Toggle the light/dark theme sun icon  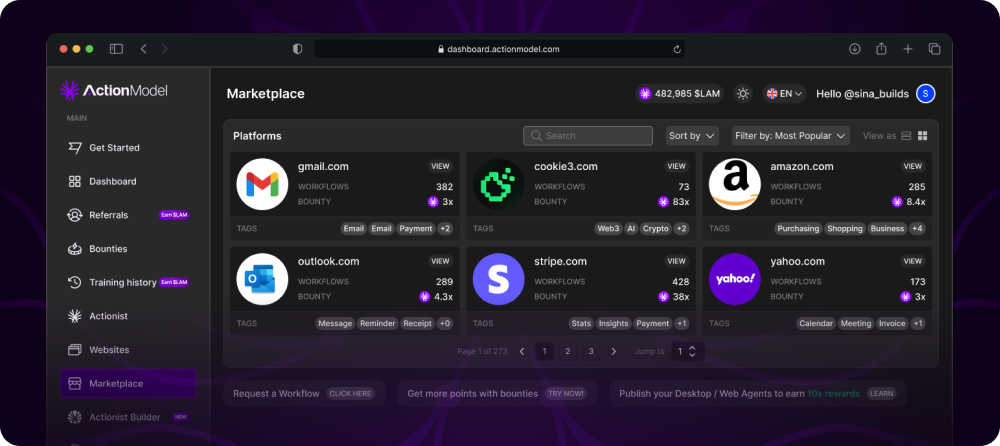point(742,94)
